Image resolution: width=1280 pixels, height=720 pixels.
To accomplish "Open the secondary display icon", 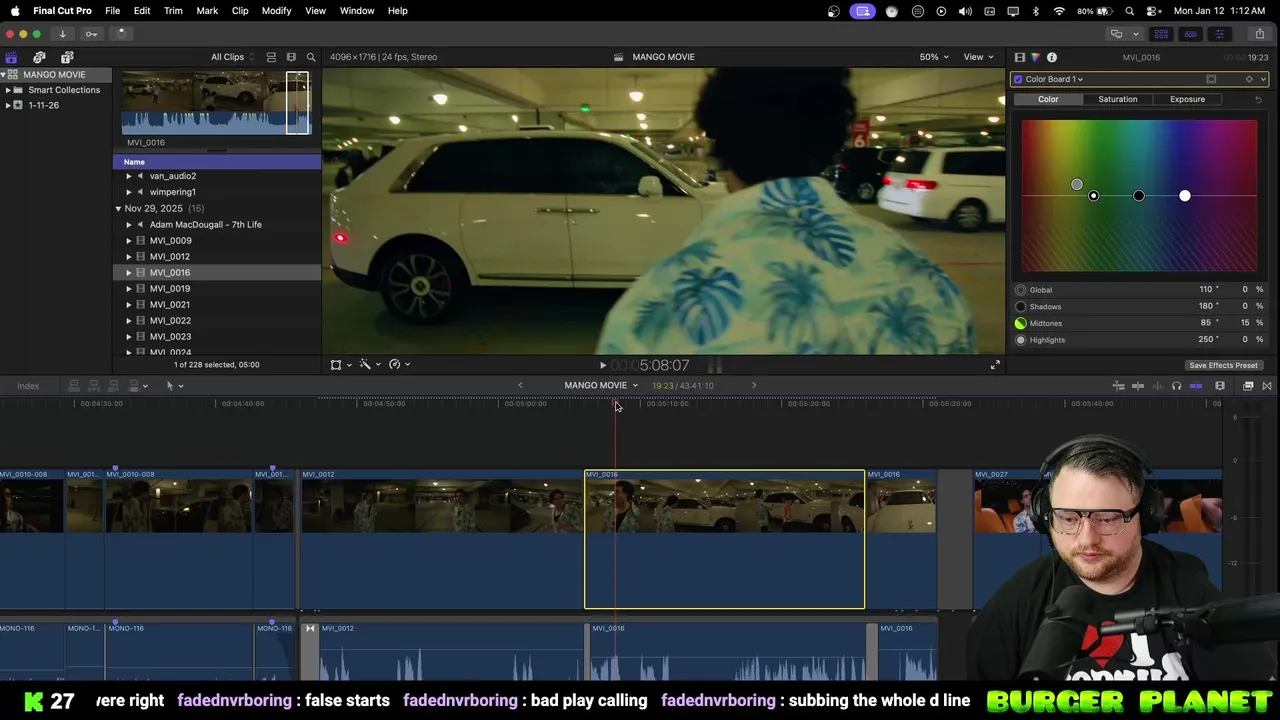I will point(1116,34).
